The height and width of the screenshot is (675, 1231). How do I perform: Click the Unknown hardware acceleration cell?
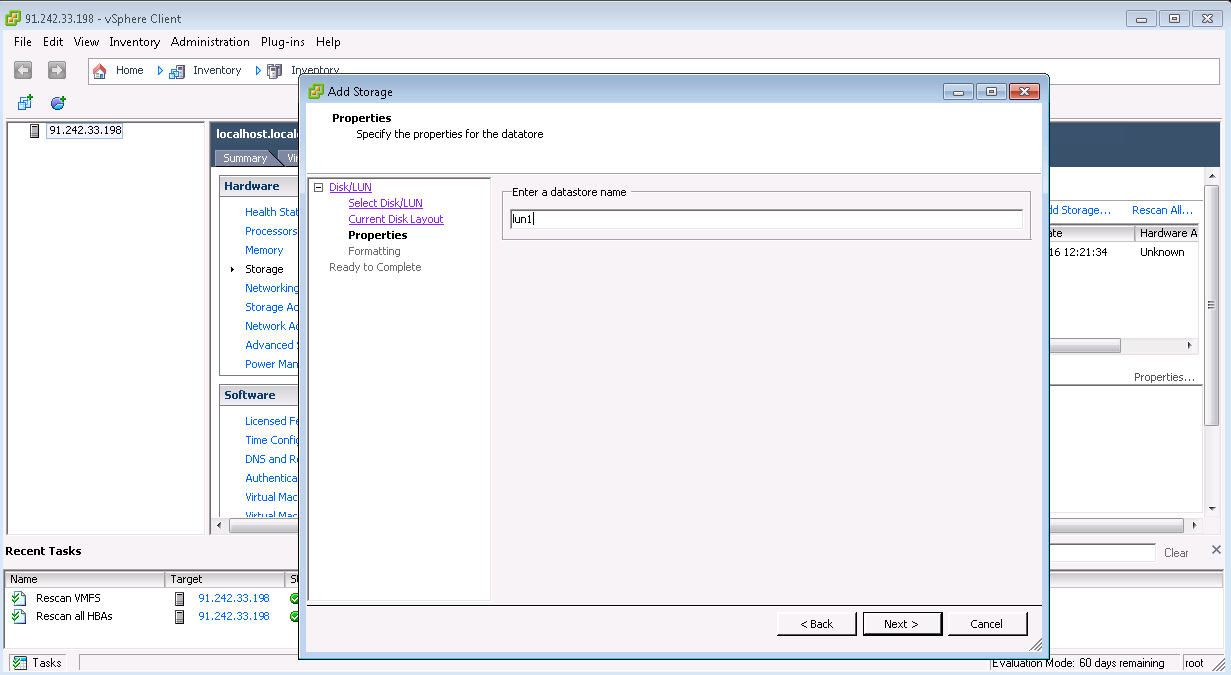(1162, 252)
